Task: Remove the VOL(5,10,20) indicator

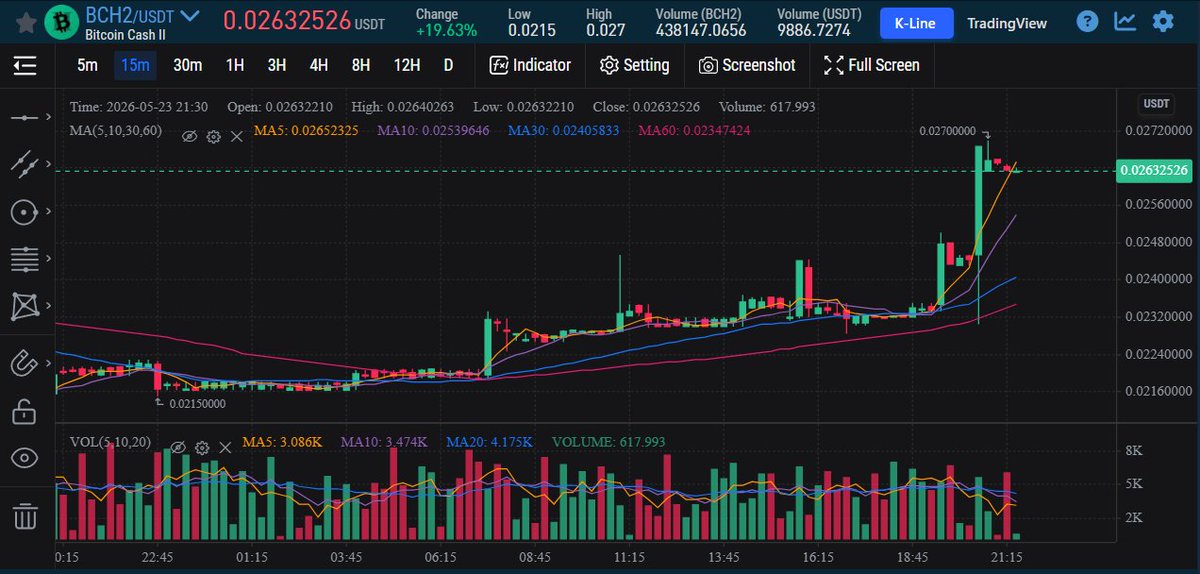Action: click(226, 448)
